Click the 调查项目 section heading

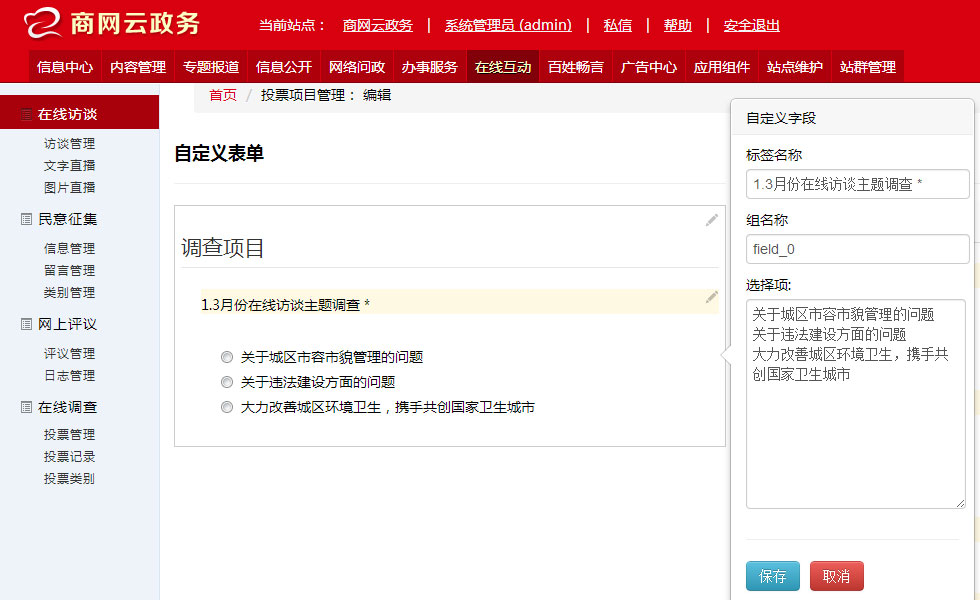point(222,248)
